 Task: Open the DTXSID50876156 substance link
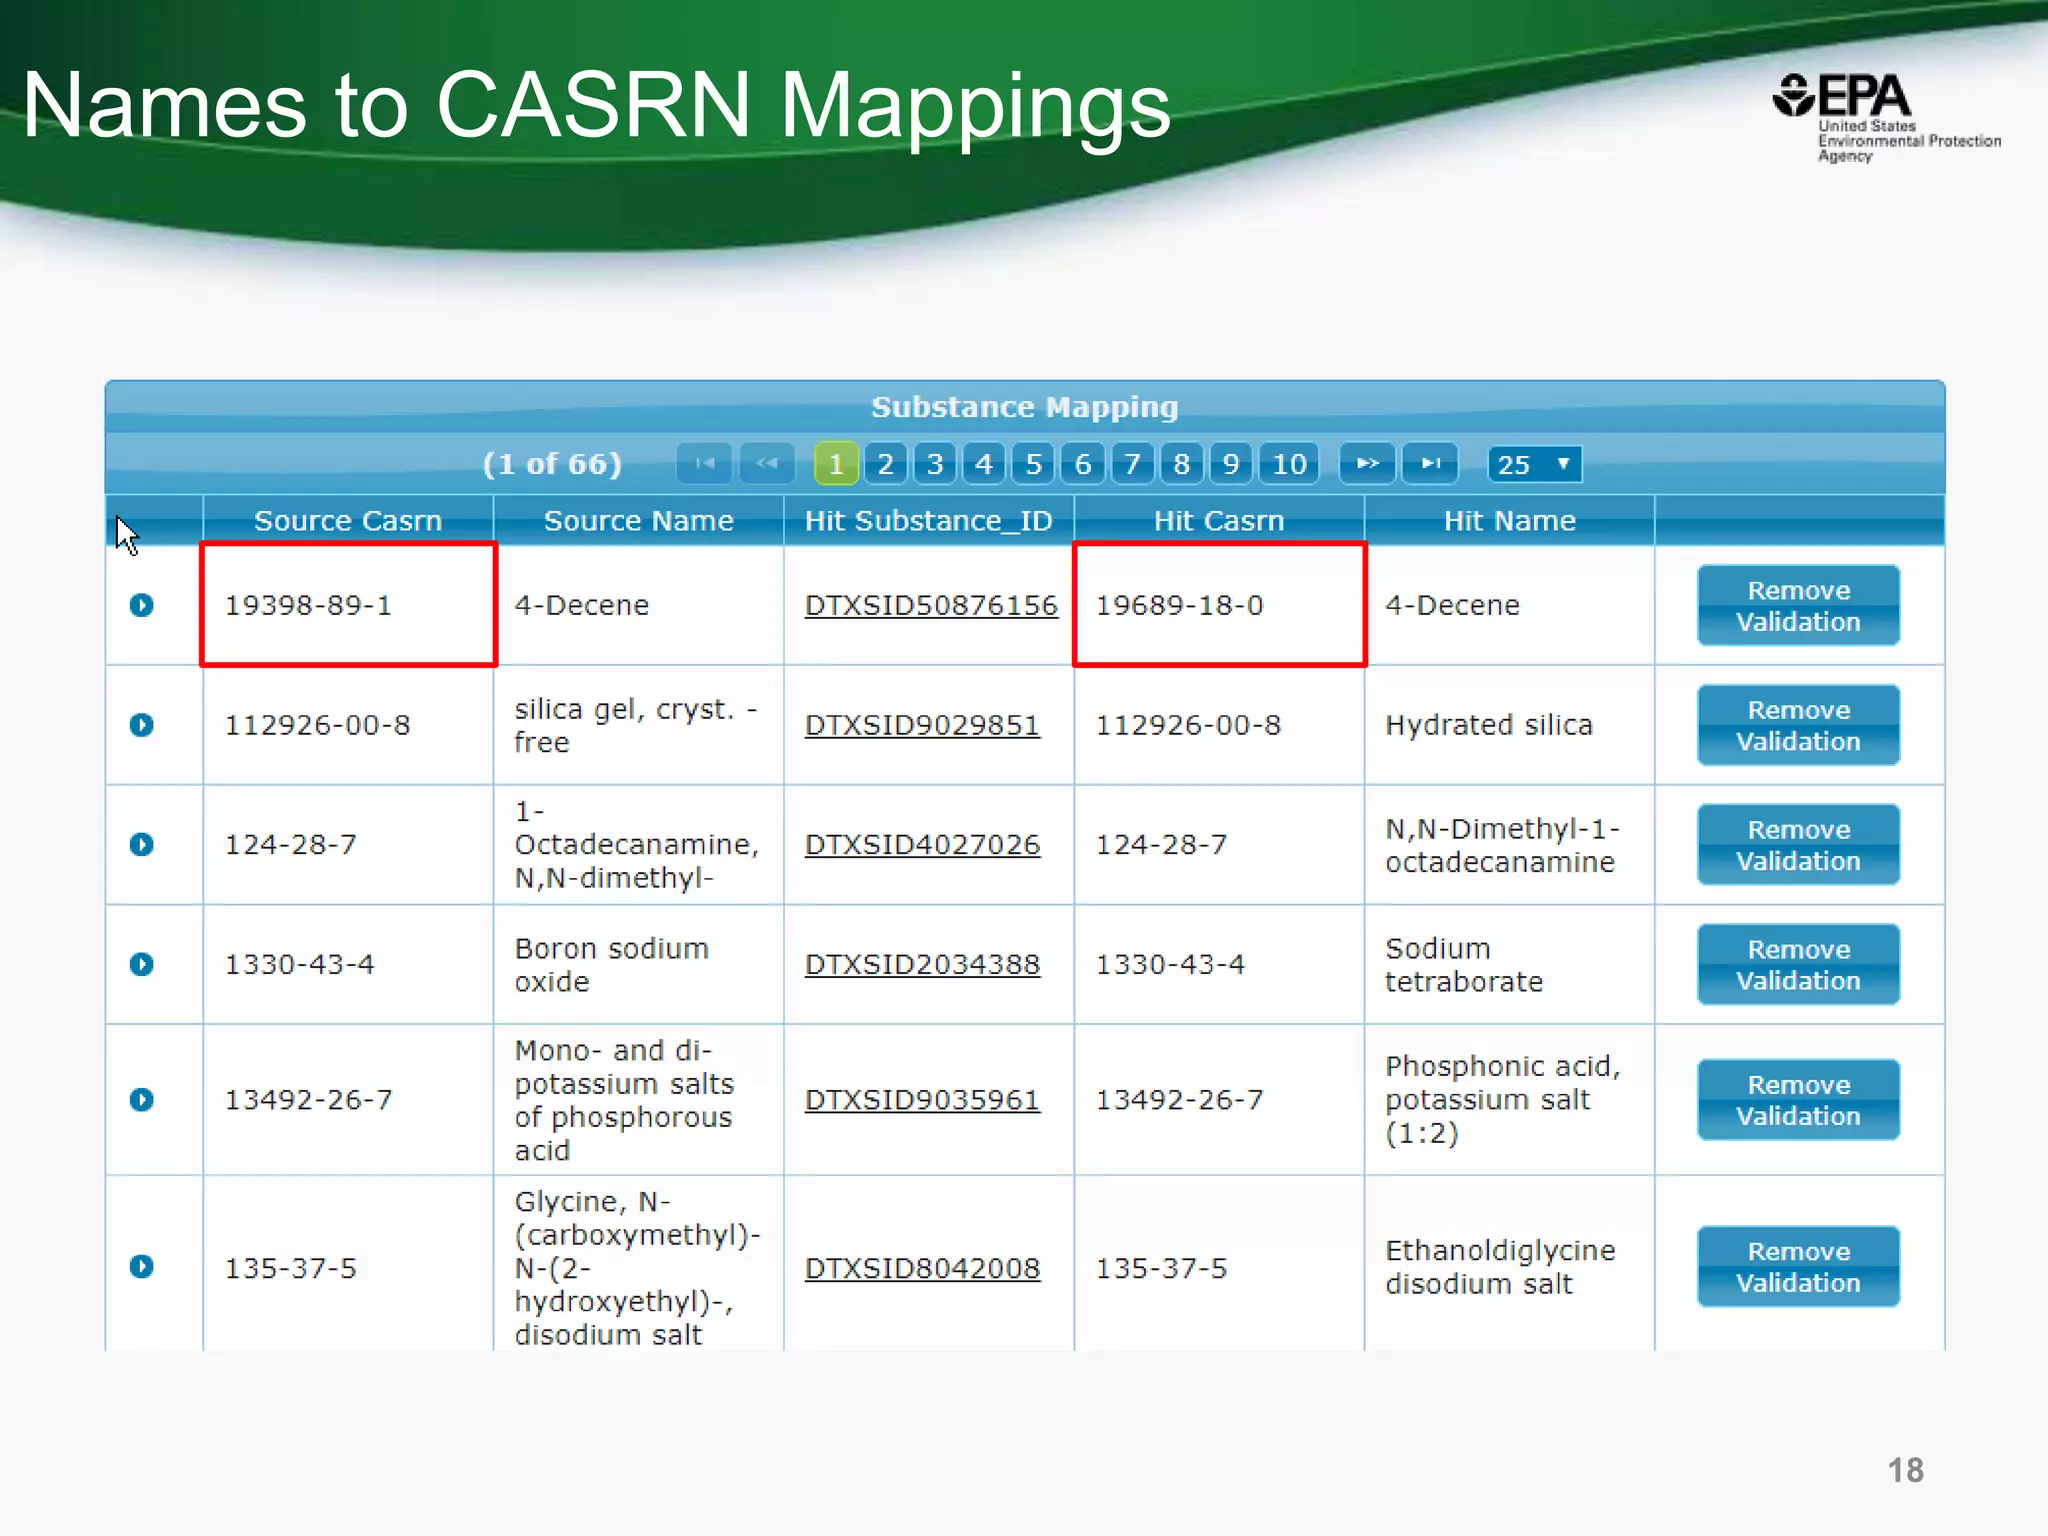pyautogui.click(x=931, y=606)
